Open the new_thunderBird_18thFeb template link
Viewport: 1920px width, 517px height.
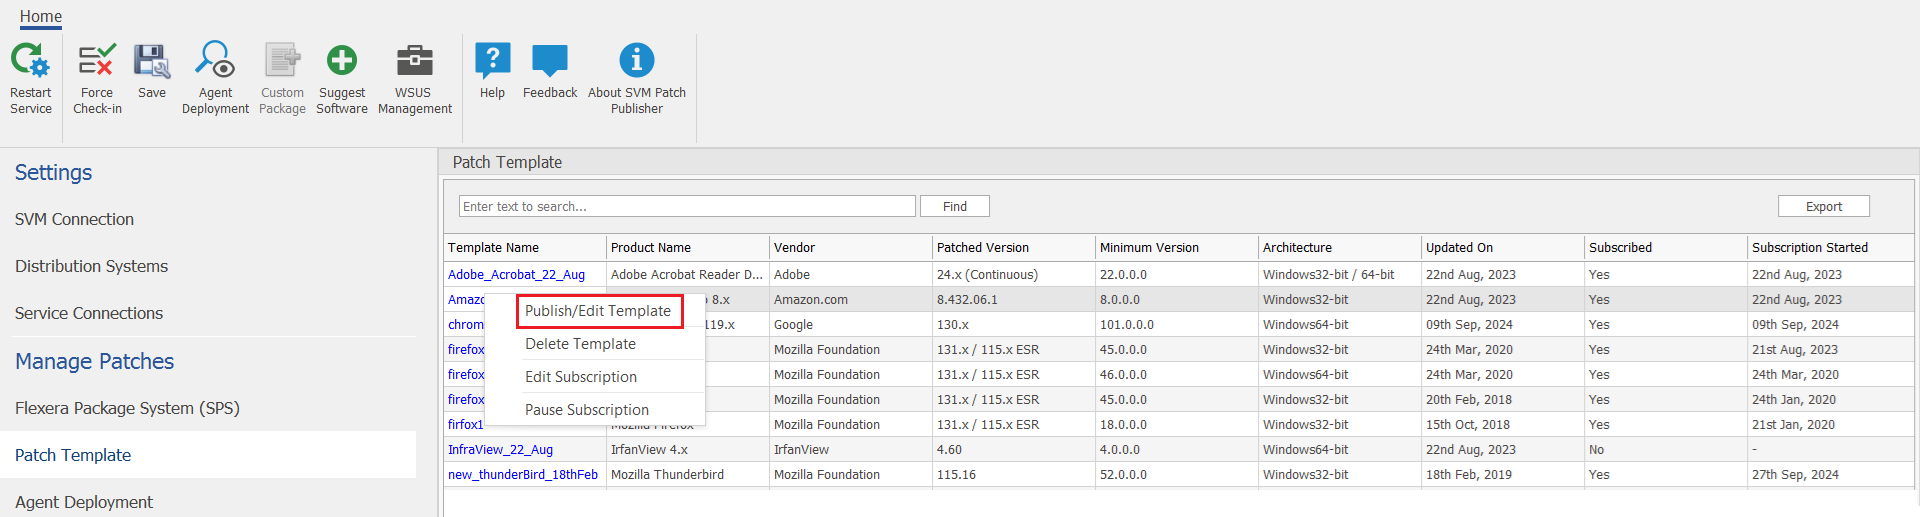[523, 474]
